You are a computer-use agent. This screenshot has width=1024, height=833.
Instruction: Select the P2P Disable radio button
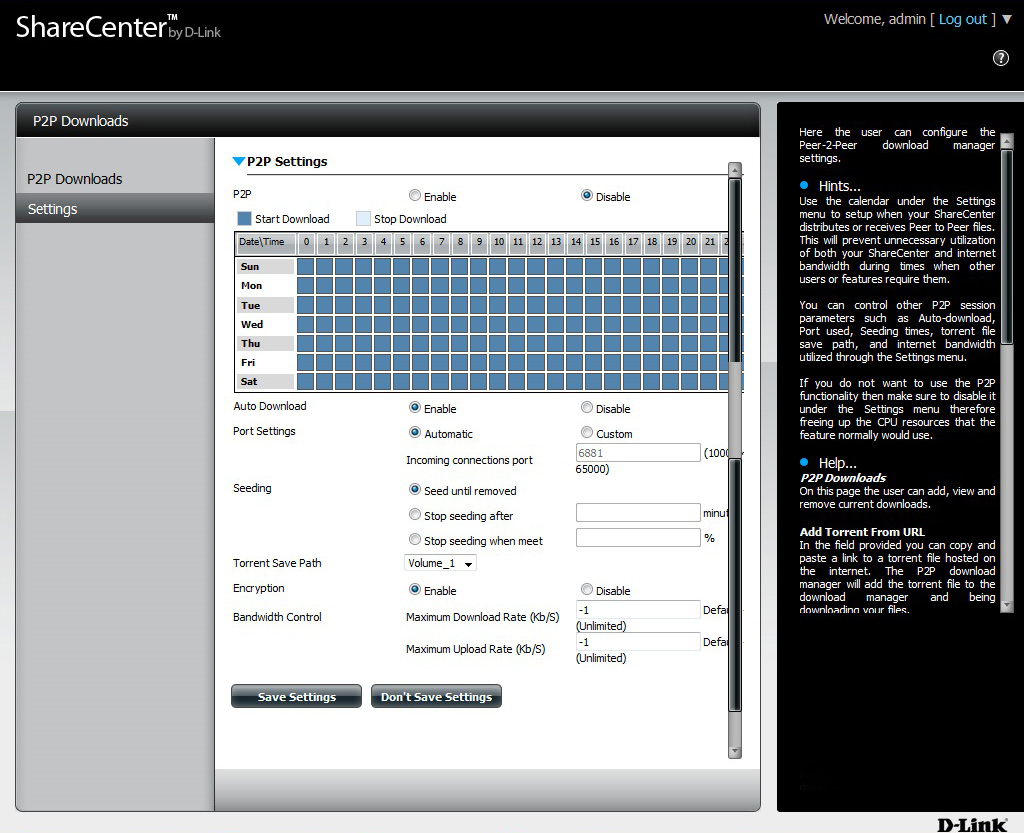[x=586, y=195]
